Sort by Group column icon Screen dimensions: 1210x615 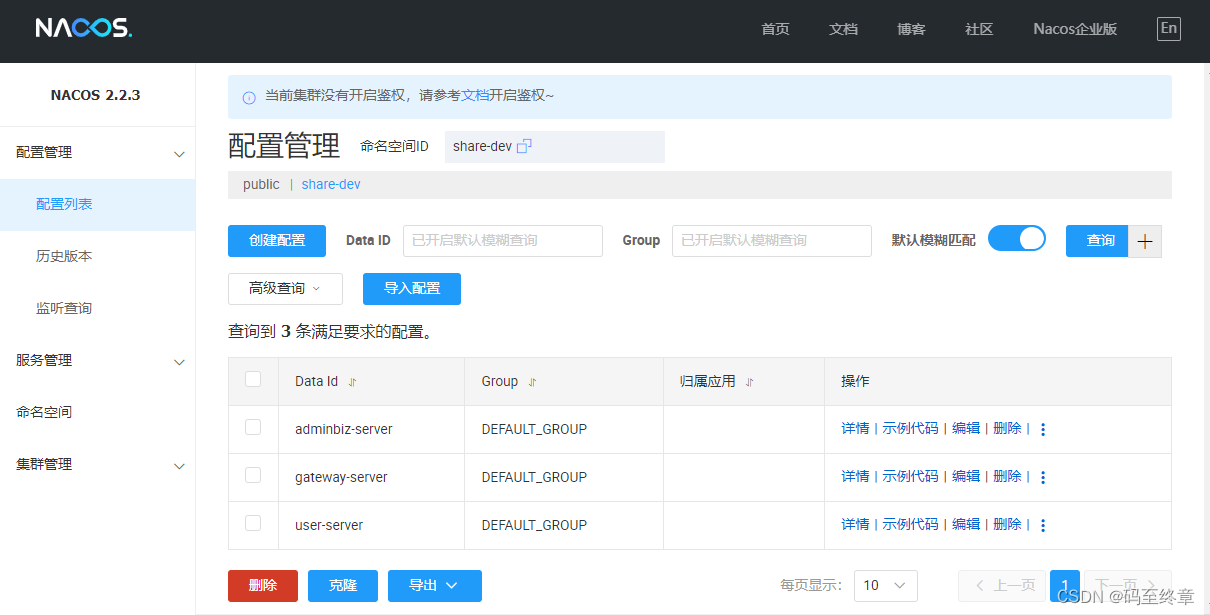[x=532, y=382]
